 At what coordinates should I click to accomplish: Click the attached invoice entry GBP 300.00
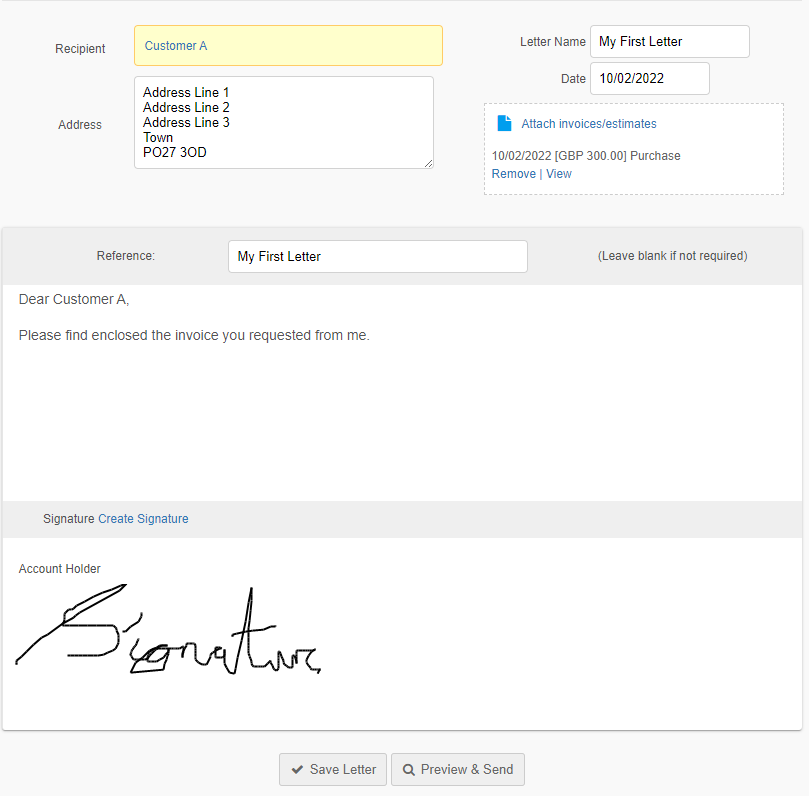[x=585, y=156]
